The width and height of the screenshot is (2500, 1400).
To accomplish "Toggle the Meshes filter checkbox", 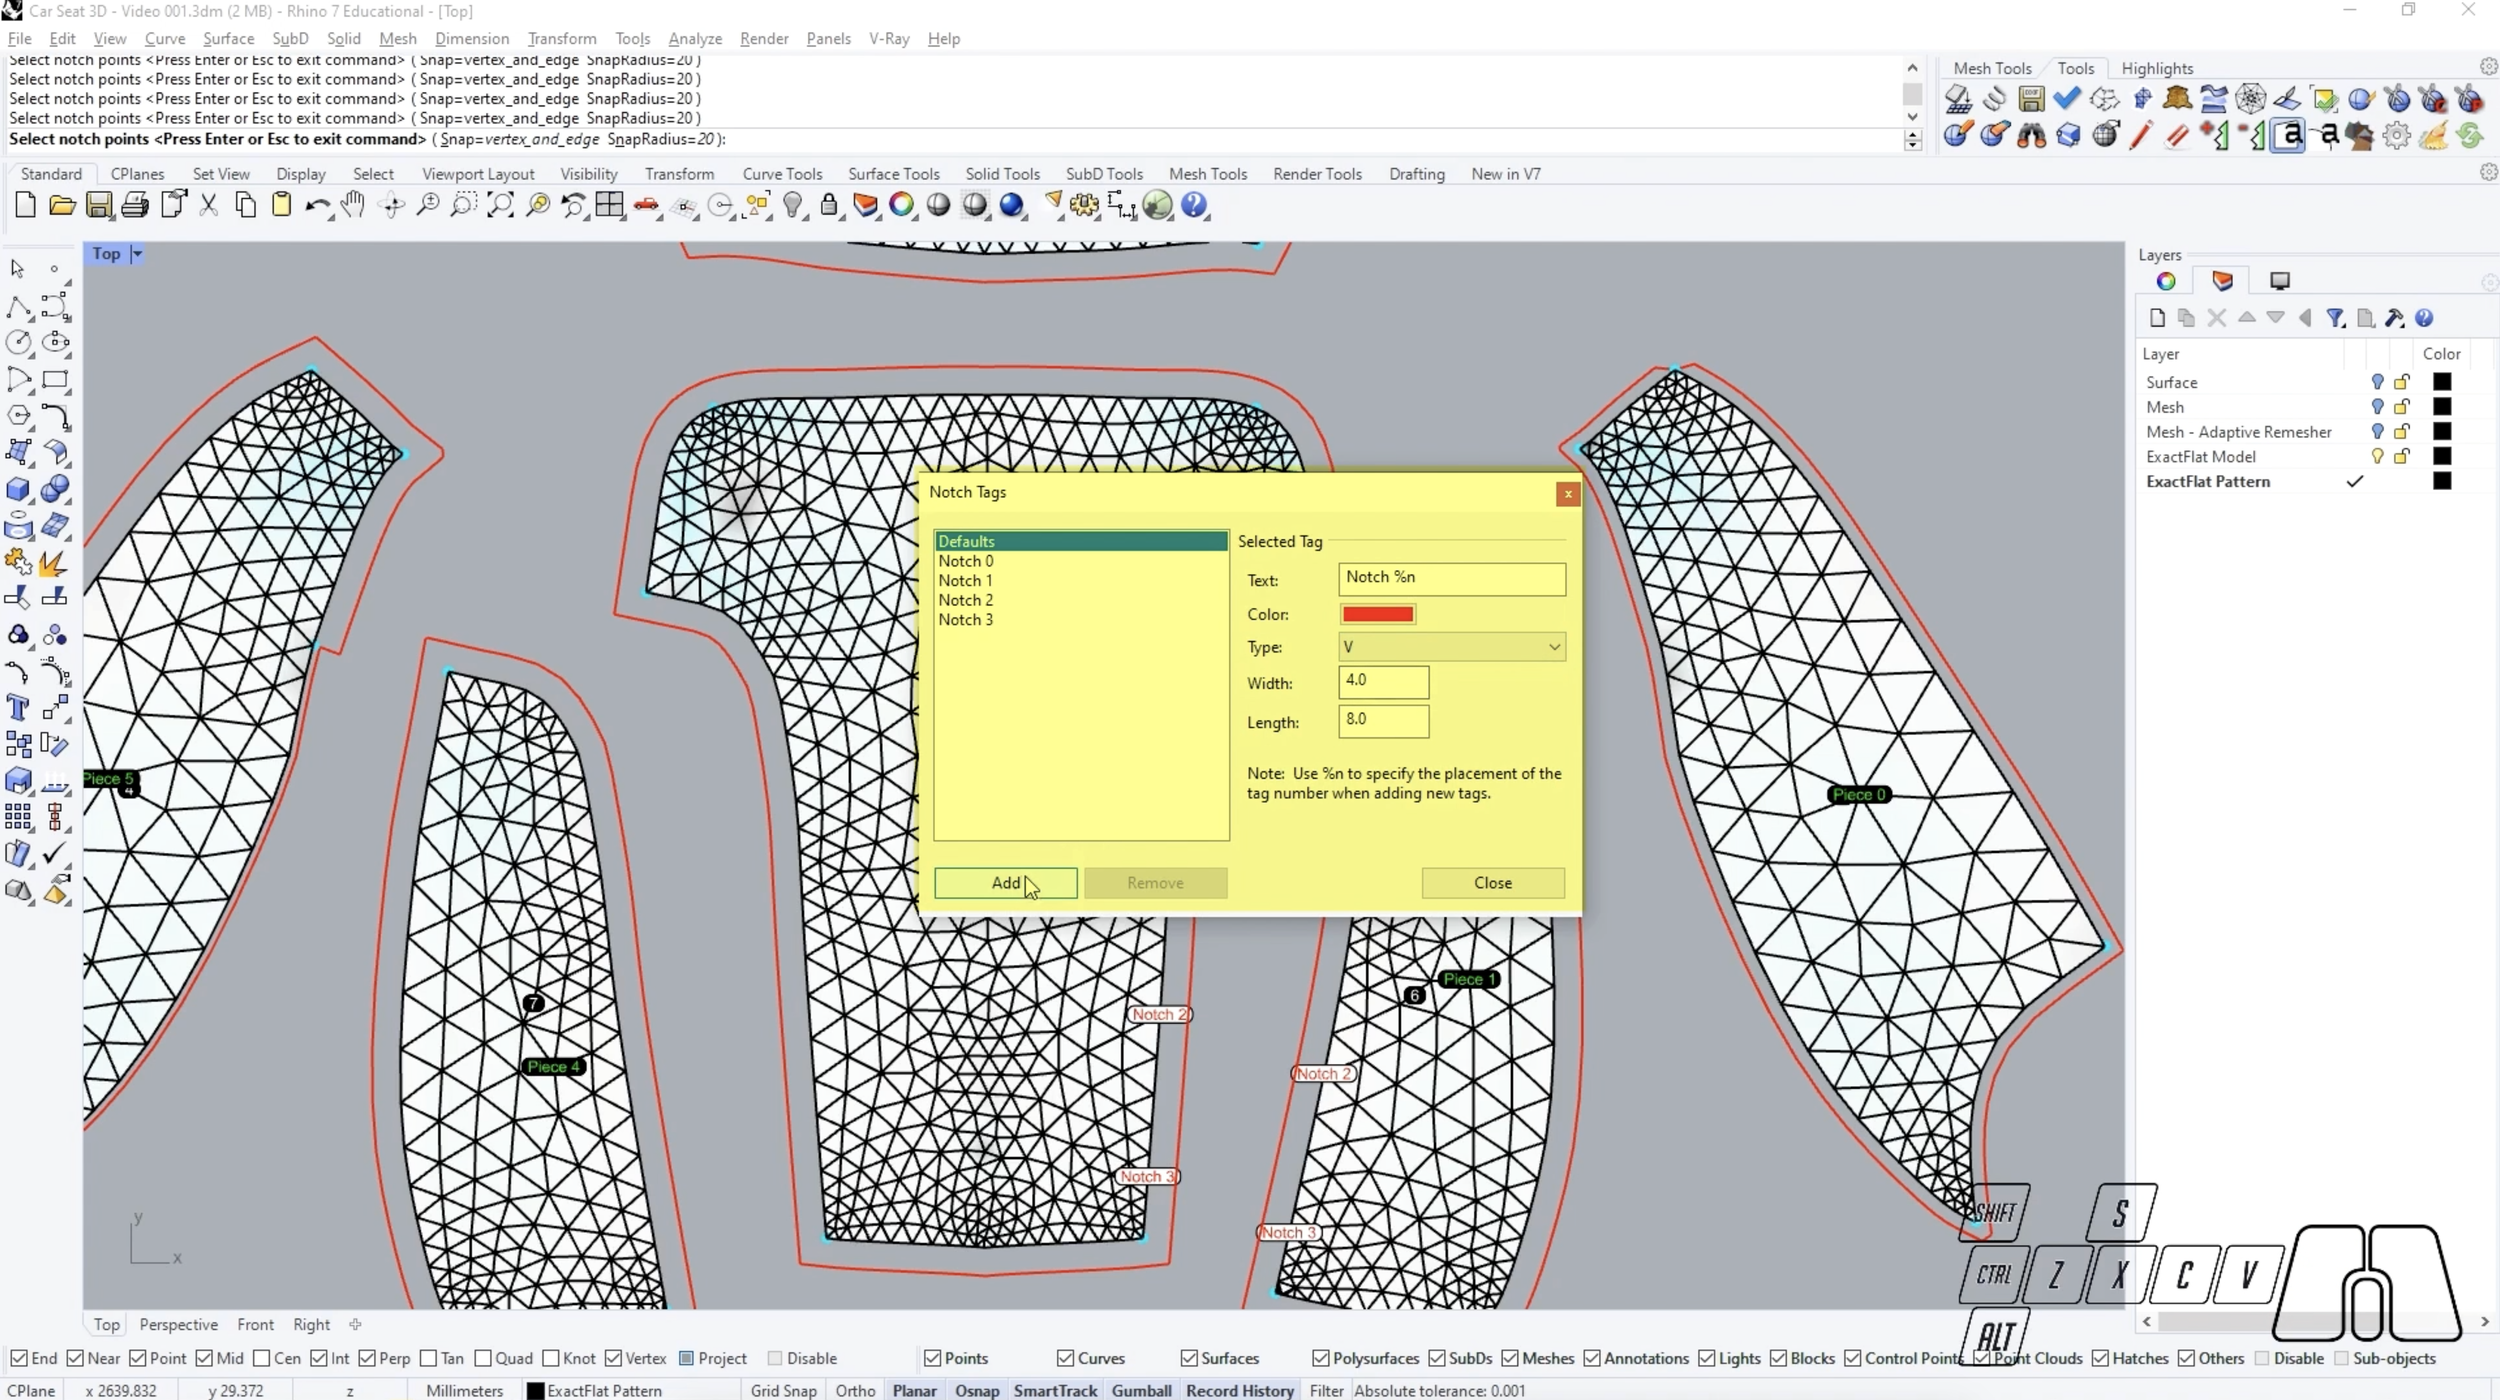I will tap(1510, 1358).
